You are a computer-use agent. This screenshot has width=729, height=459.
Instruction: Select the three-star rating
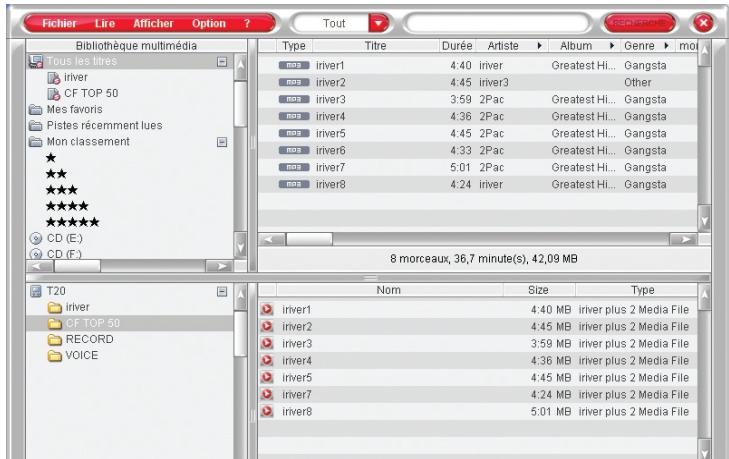[62, 190]
